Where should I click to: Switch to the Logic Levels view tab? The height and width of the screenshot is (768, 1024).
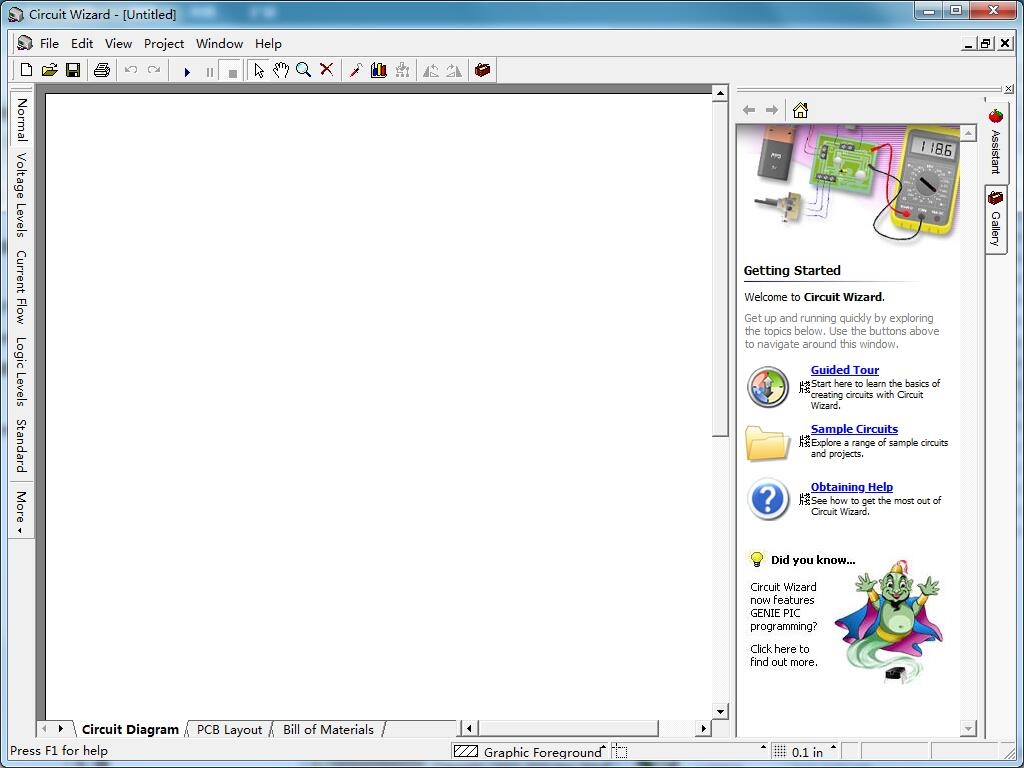click(22, 372)
